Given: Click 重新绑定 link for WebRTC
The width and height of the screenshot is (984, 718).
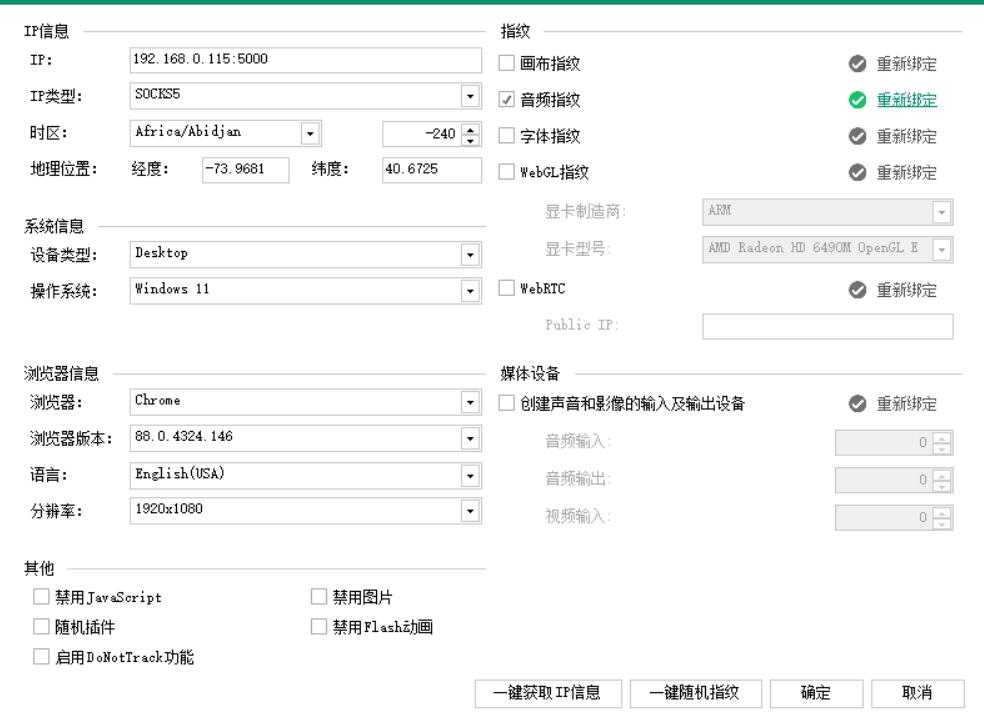Looking at the screenshot, I should pos(907,289).
